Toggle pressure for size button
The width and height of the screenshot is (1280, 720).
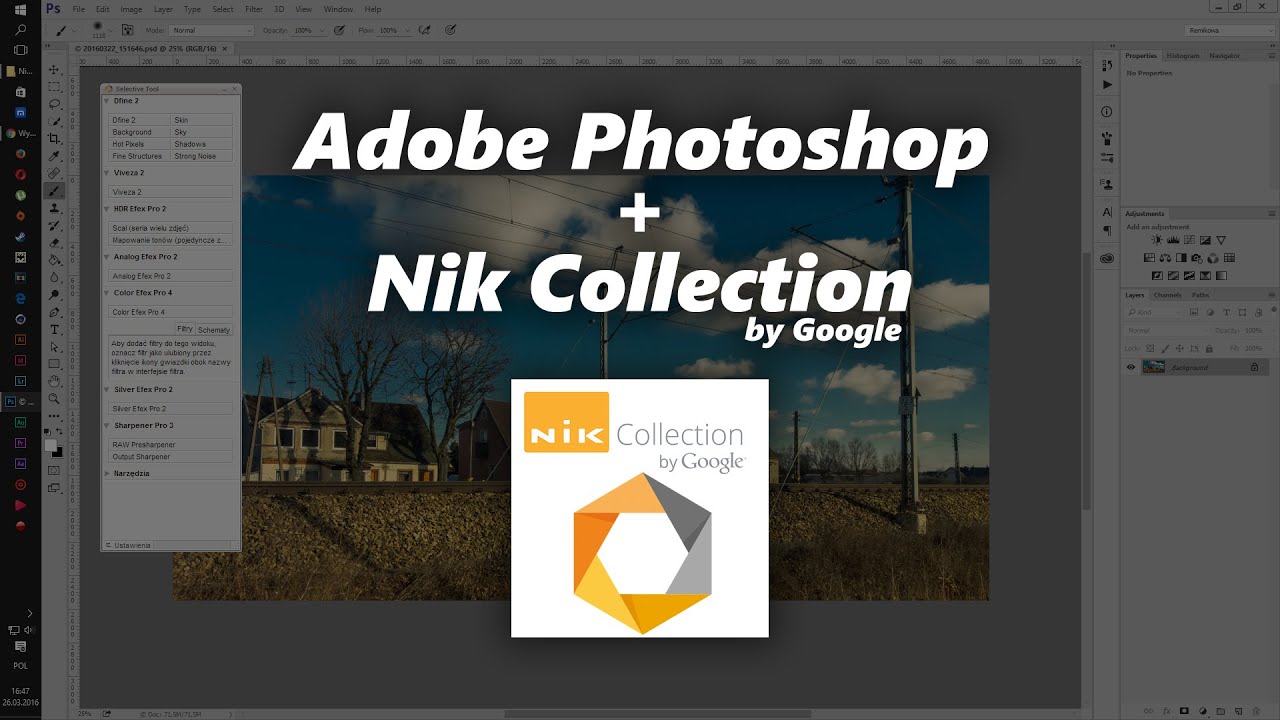(x=452, y=31)
